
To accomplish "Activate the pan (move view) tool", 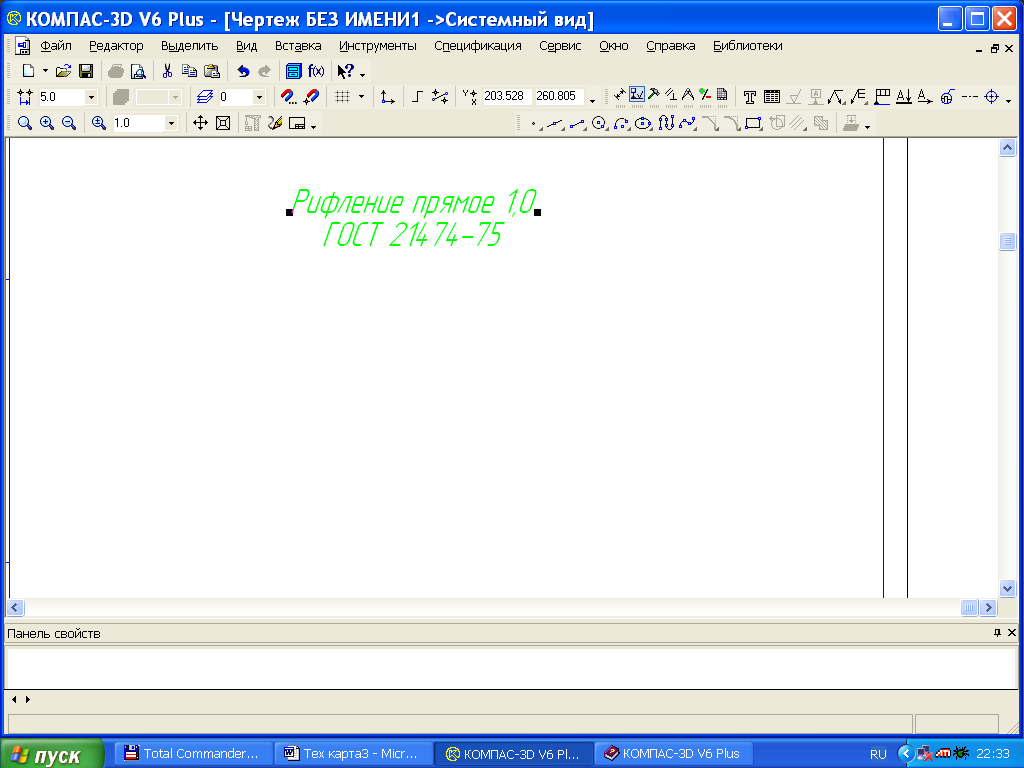I will click(200, 123).
